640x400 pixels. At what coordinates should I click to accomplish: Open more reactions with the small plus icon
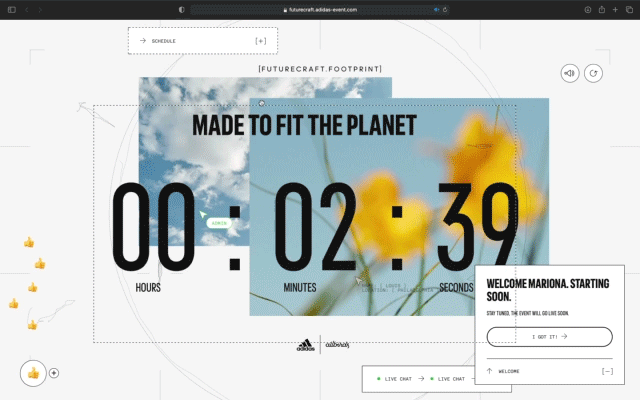54,373
